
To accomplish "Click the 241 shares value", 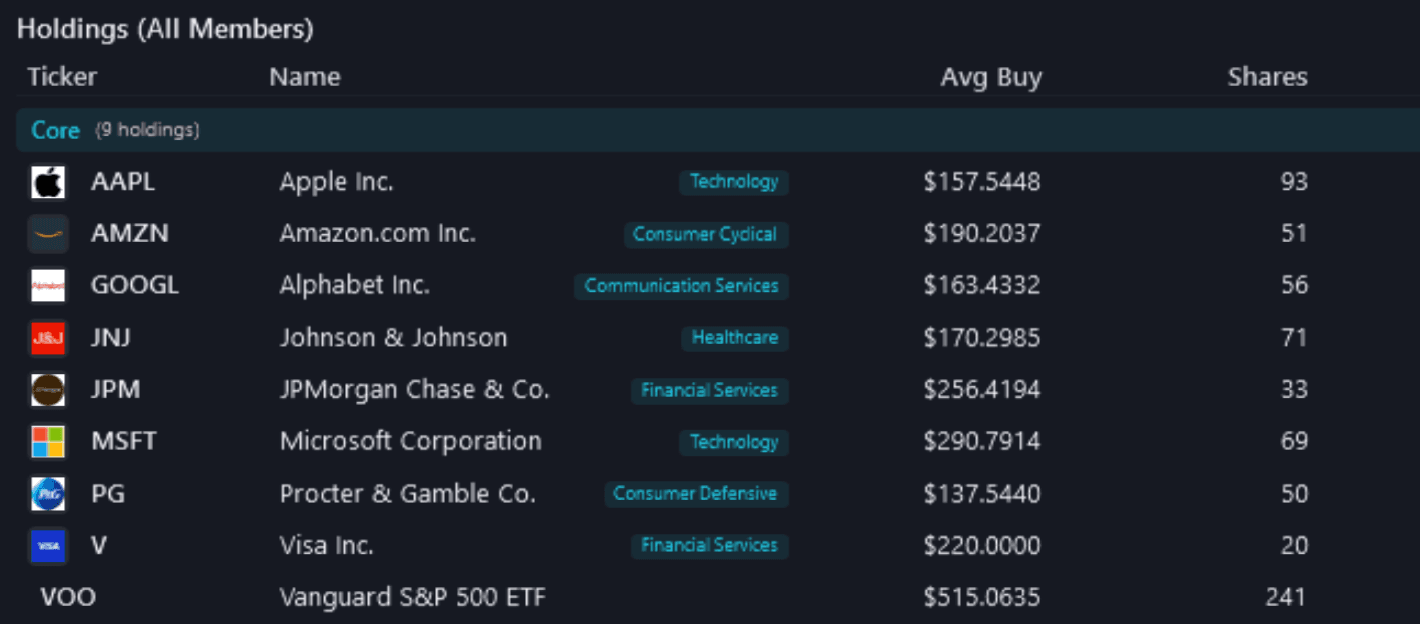I will [x=1285, y=598].
